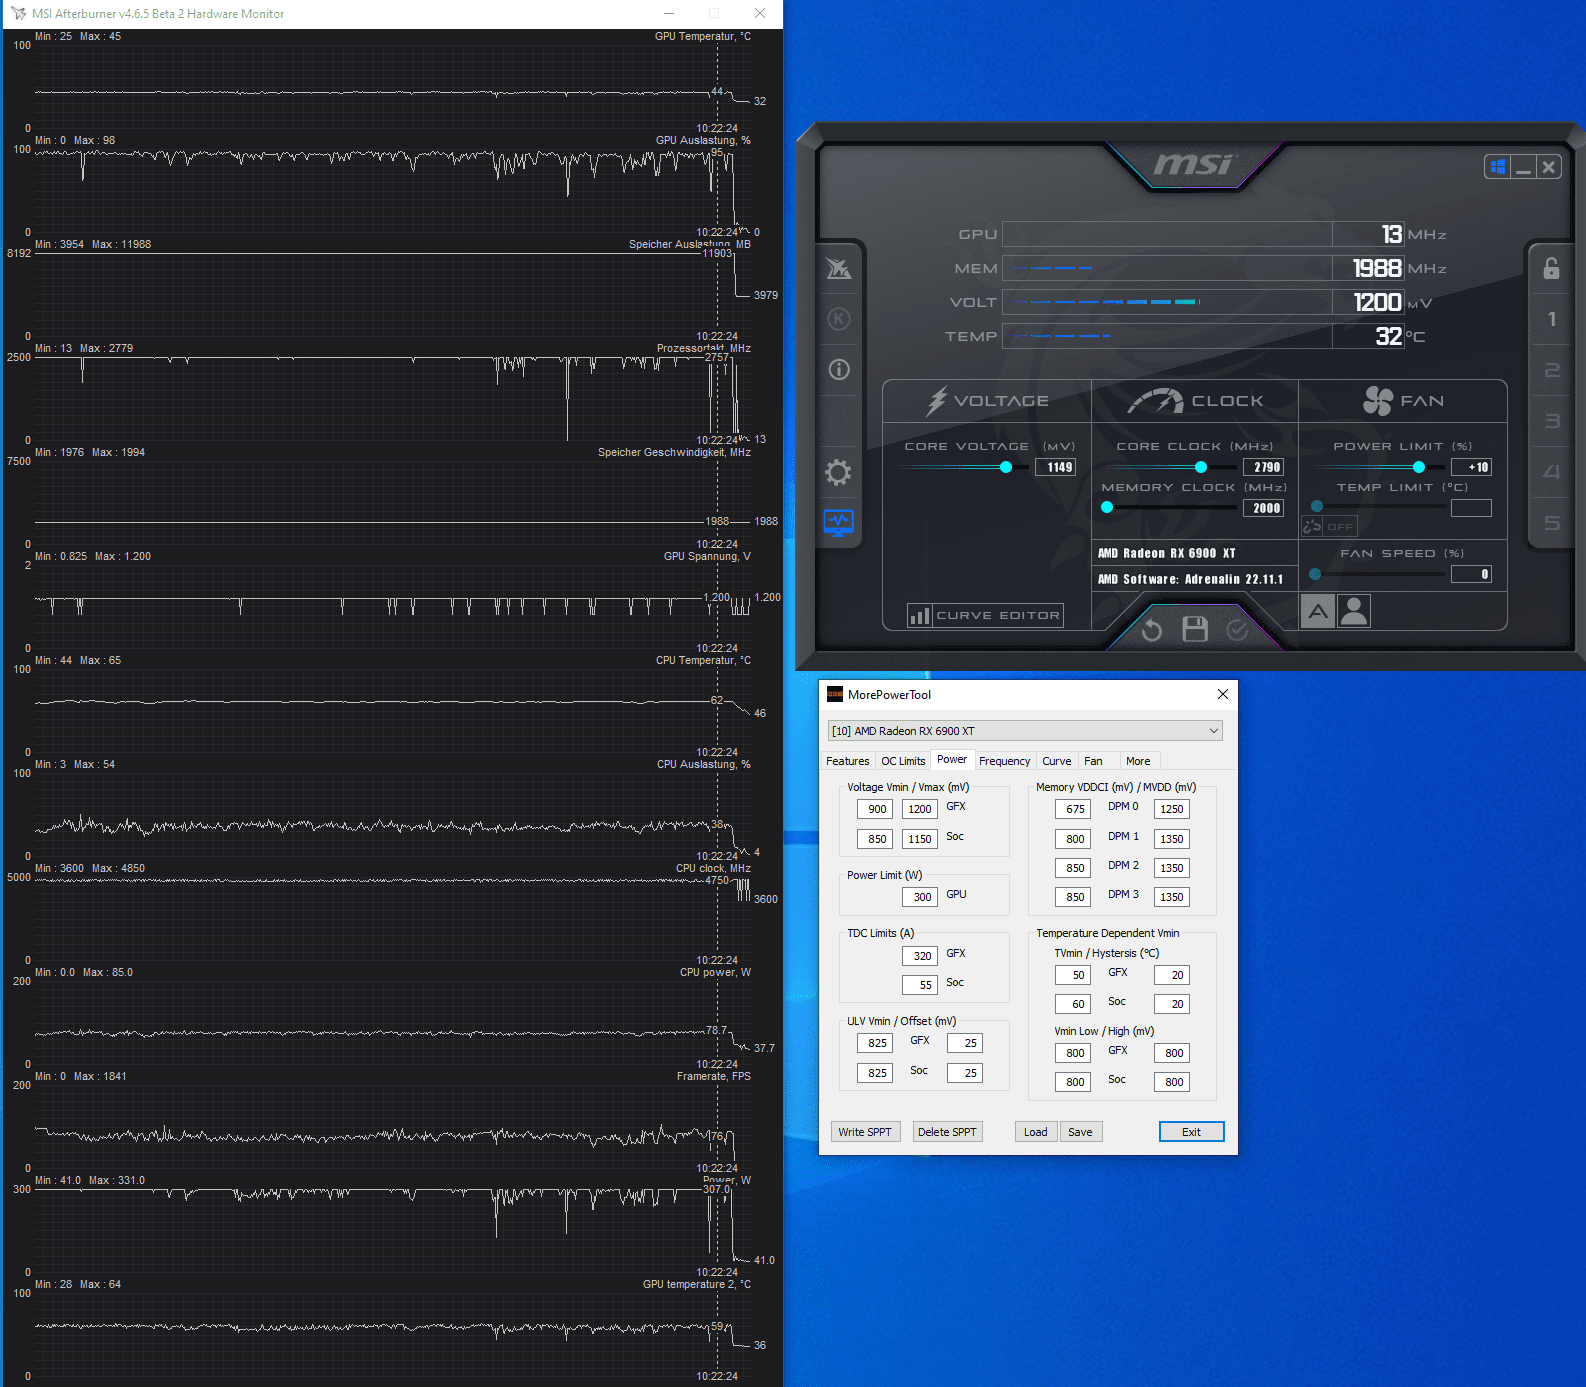Click core voltage value field 1149
1586x1387 pixels.
coord(1056,467)
